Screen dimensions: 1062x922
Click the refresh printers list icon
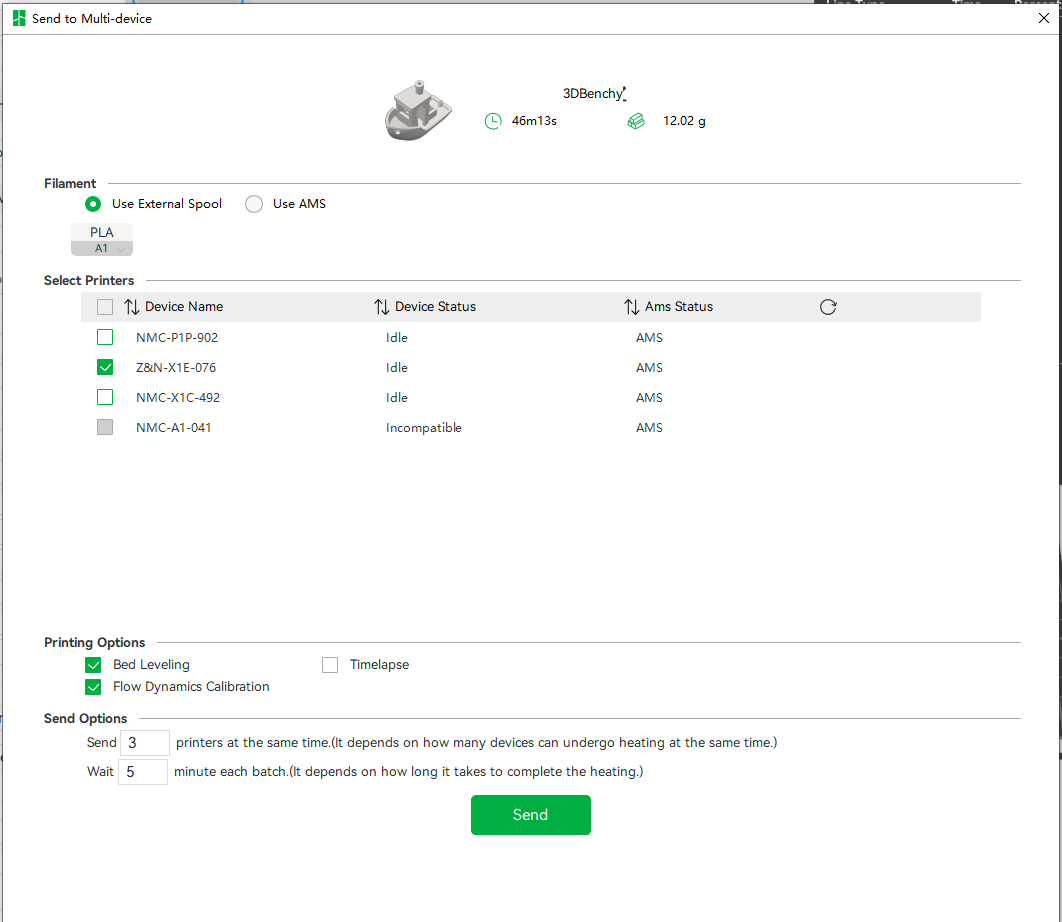(828, 307)
